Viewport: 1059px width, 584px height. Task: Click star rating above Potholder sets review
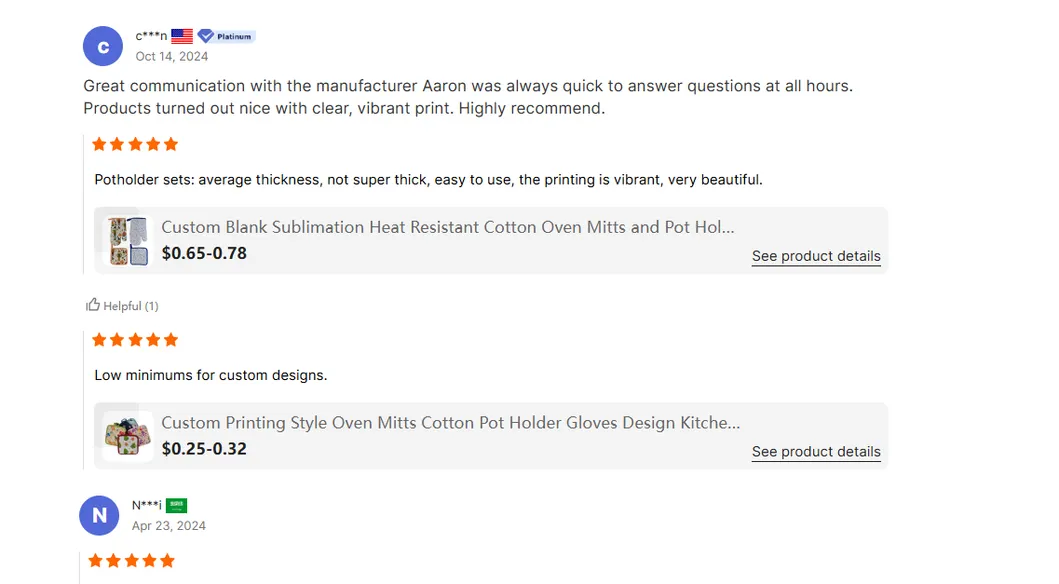pos(135,144)
